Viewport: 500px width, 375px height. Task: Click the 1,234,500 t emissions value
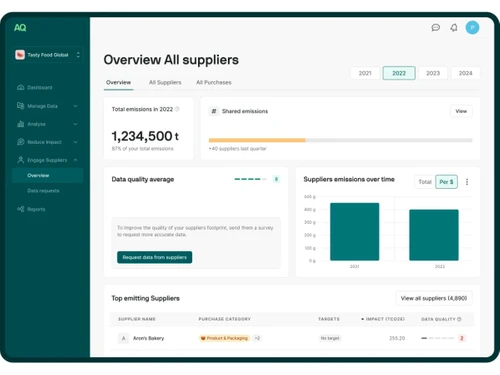[145, 136]
